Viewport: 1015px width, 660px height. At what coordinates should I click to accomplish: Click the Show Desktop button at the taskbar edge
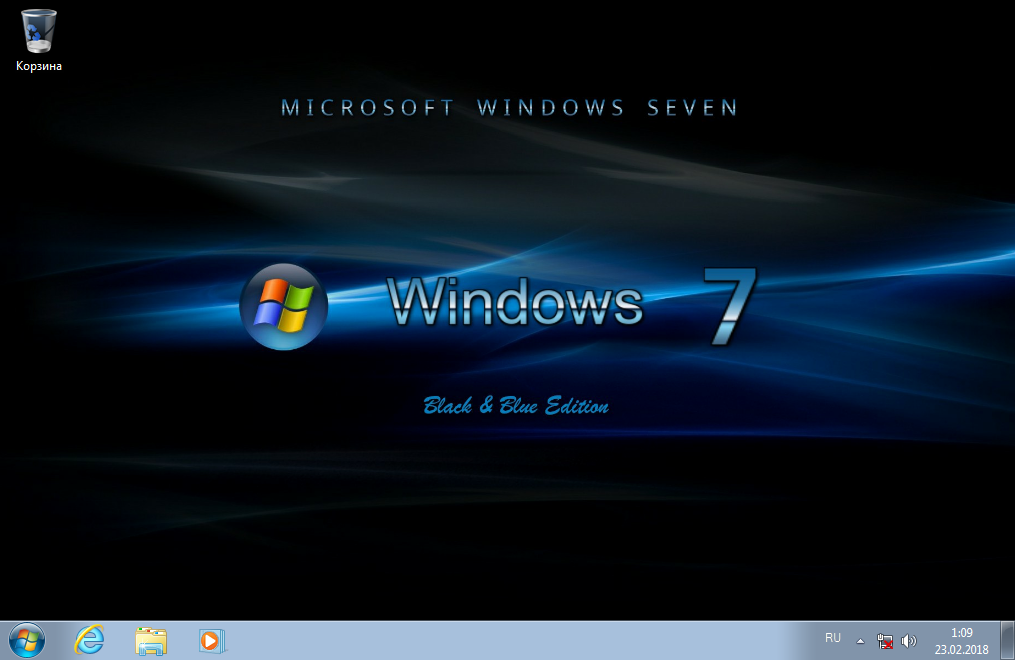1007,641
